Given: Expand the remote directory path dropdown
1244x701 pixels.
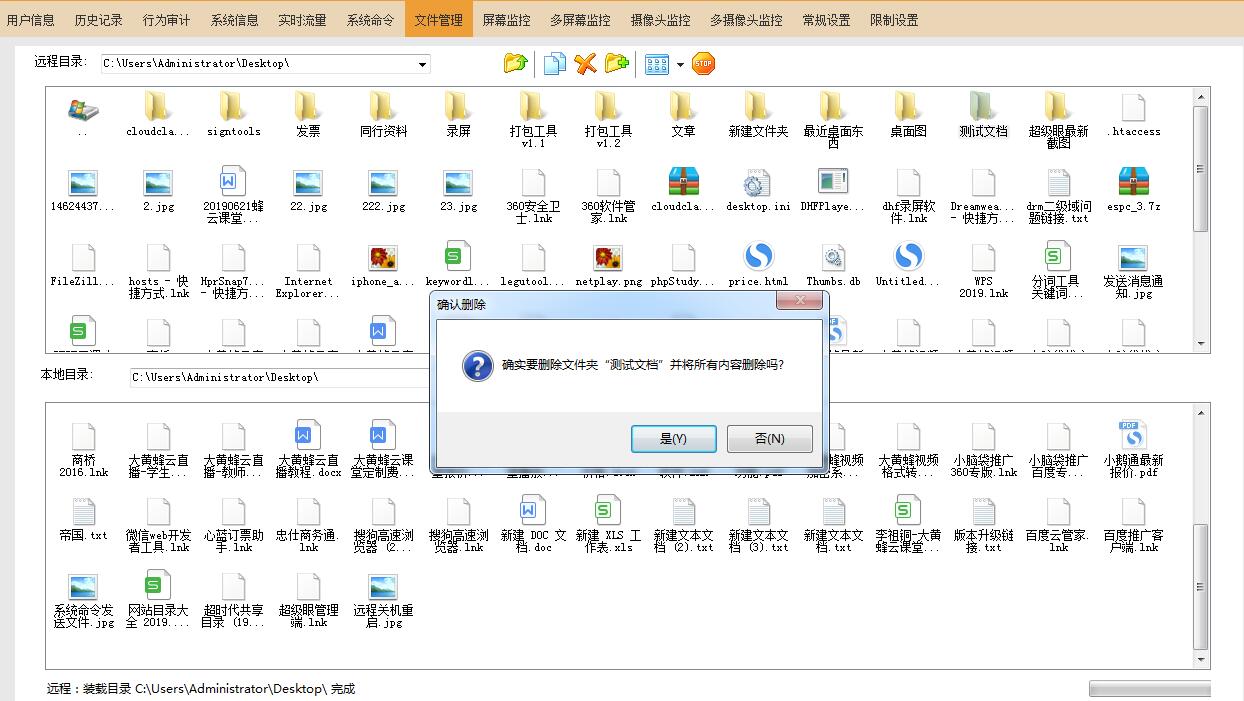Looking at the screenshot, I should coord(423,64).
